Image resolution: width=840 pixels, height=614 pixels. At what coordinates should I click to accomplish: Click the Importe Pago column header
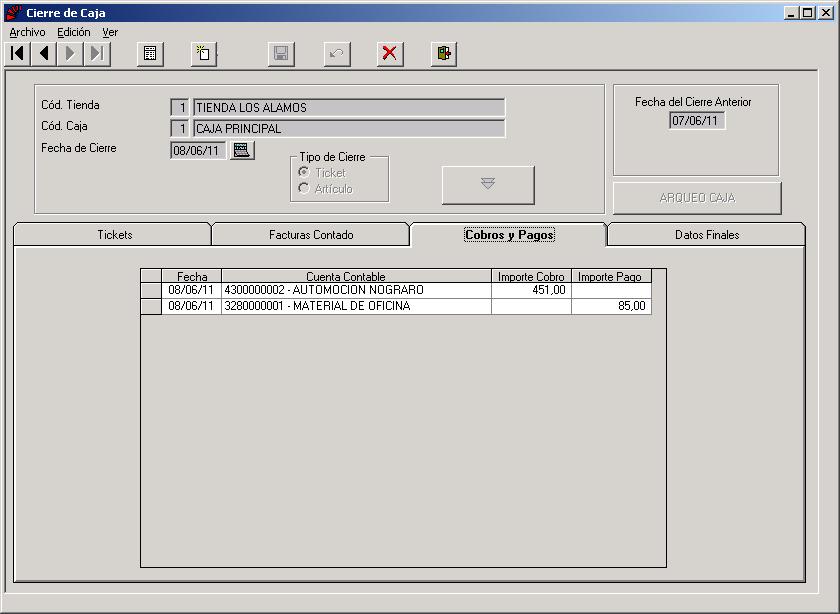point(611,276)
